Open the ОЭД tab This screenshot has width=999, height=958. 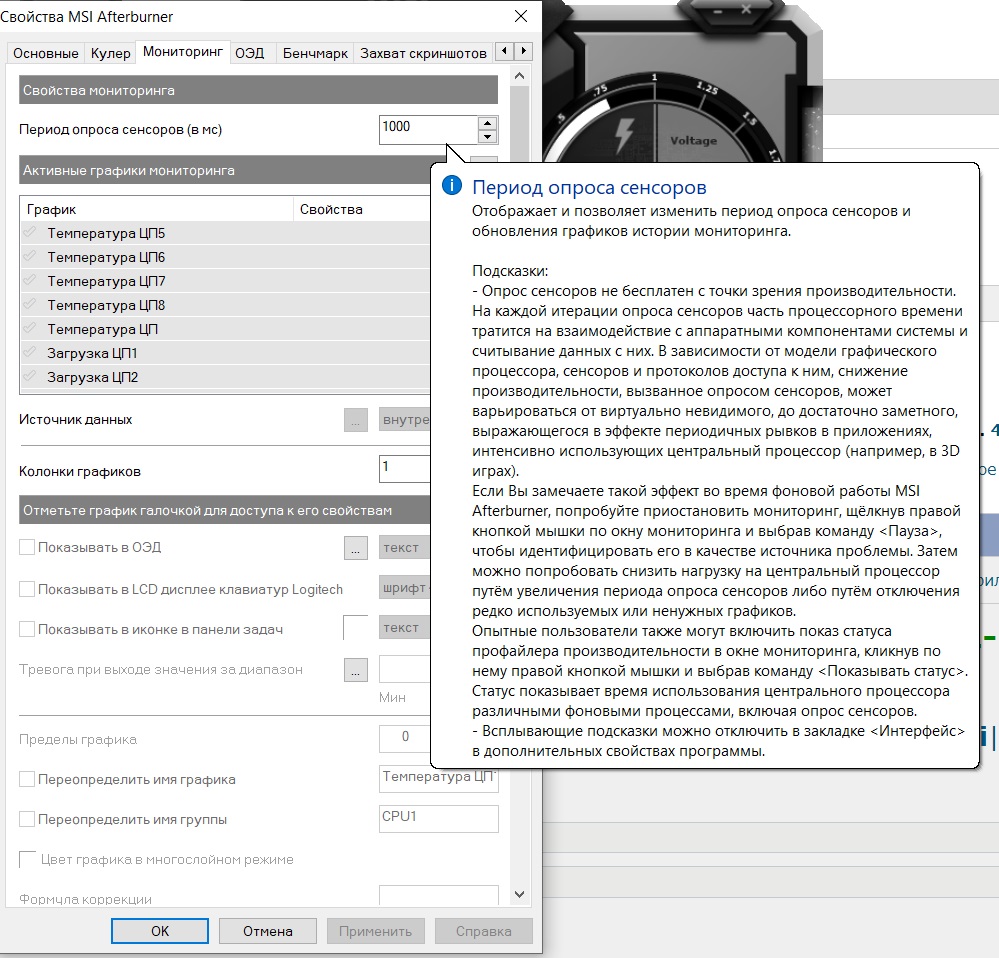click(x=250, y=54)
